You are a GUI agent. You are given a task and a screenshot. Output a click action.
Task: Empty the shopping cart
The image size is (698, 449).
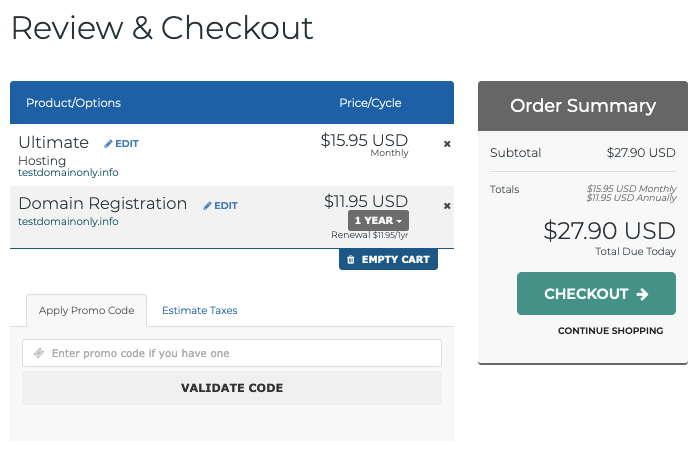[x=388, y=259]
